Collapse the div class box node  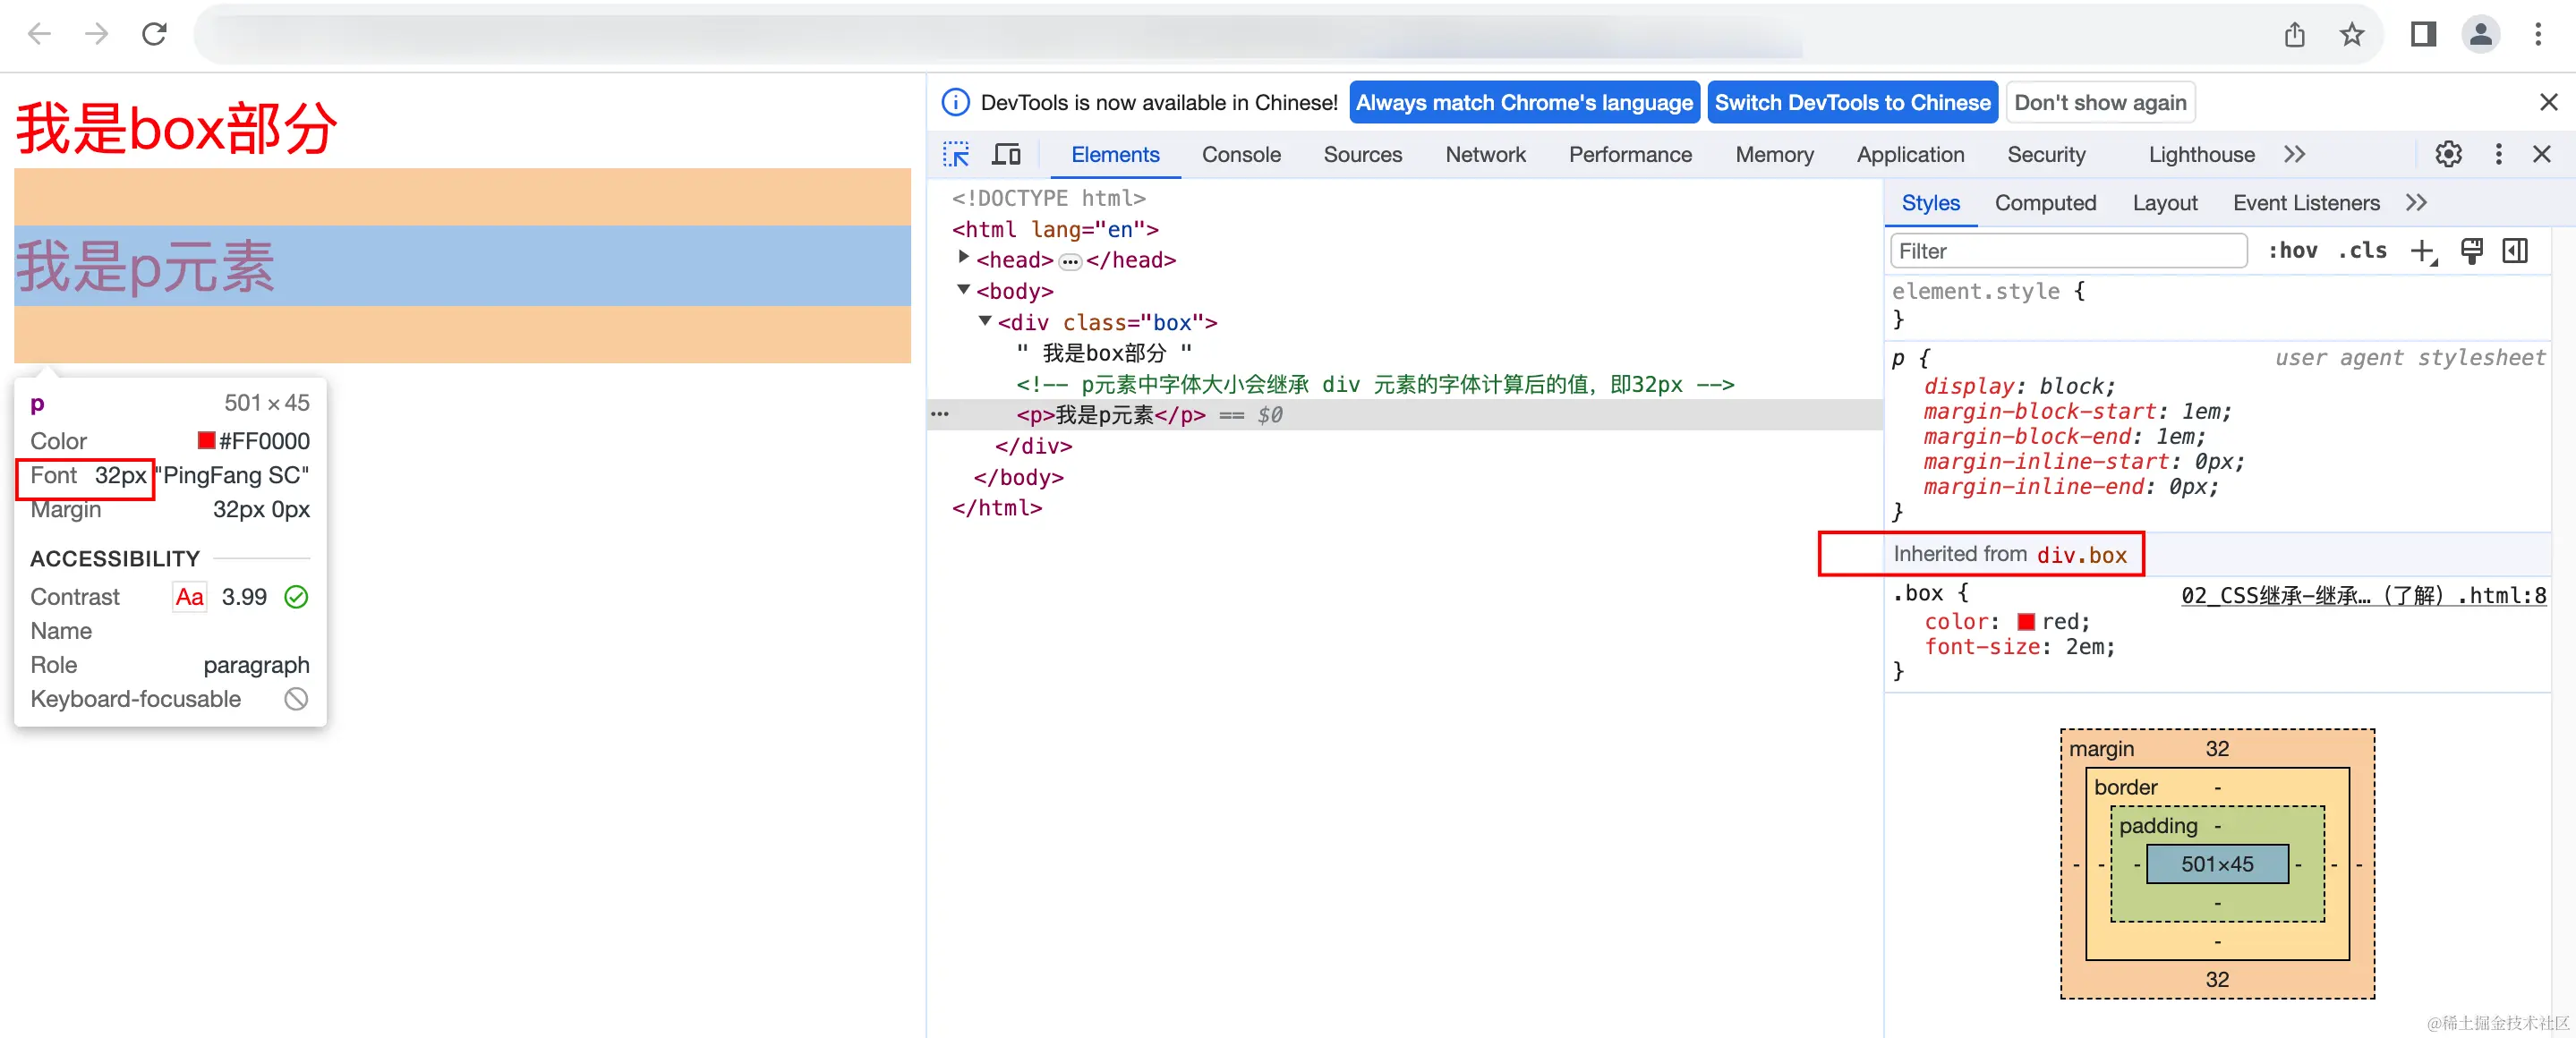coord(985,321)
